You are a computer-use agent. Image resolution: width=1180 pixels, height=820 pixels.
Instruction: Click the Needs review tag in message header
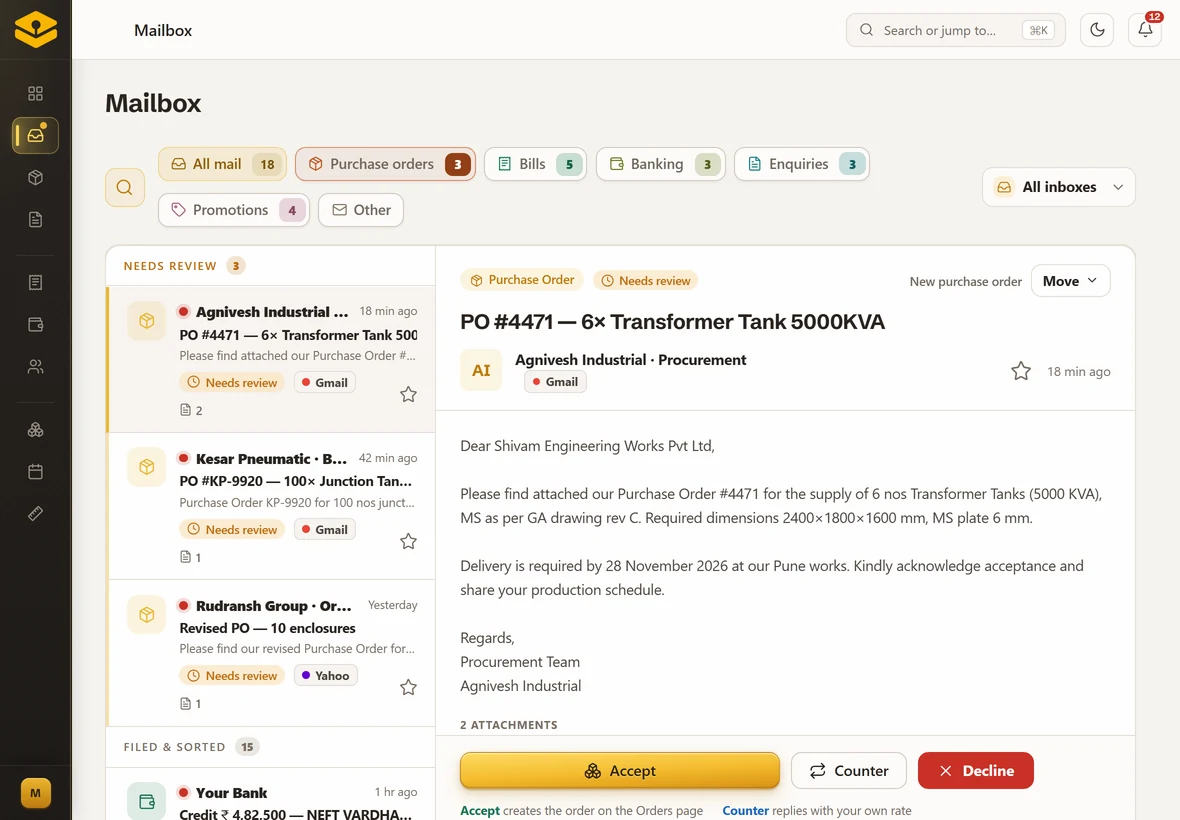pos(646,281)
